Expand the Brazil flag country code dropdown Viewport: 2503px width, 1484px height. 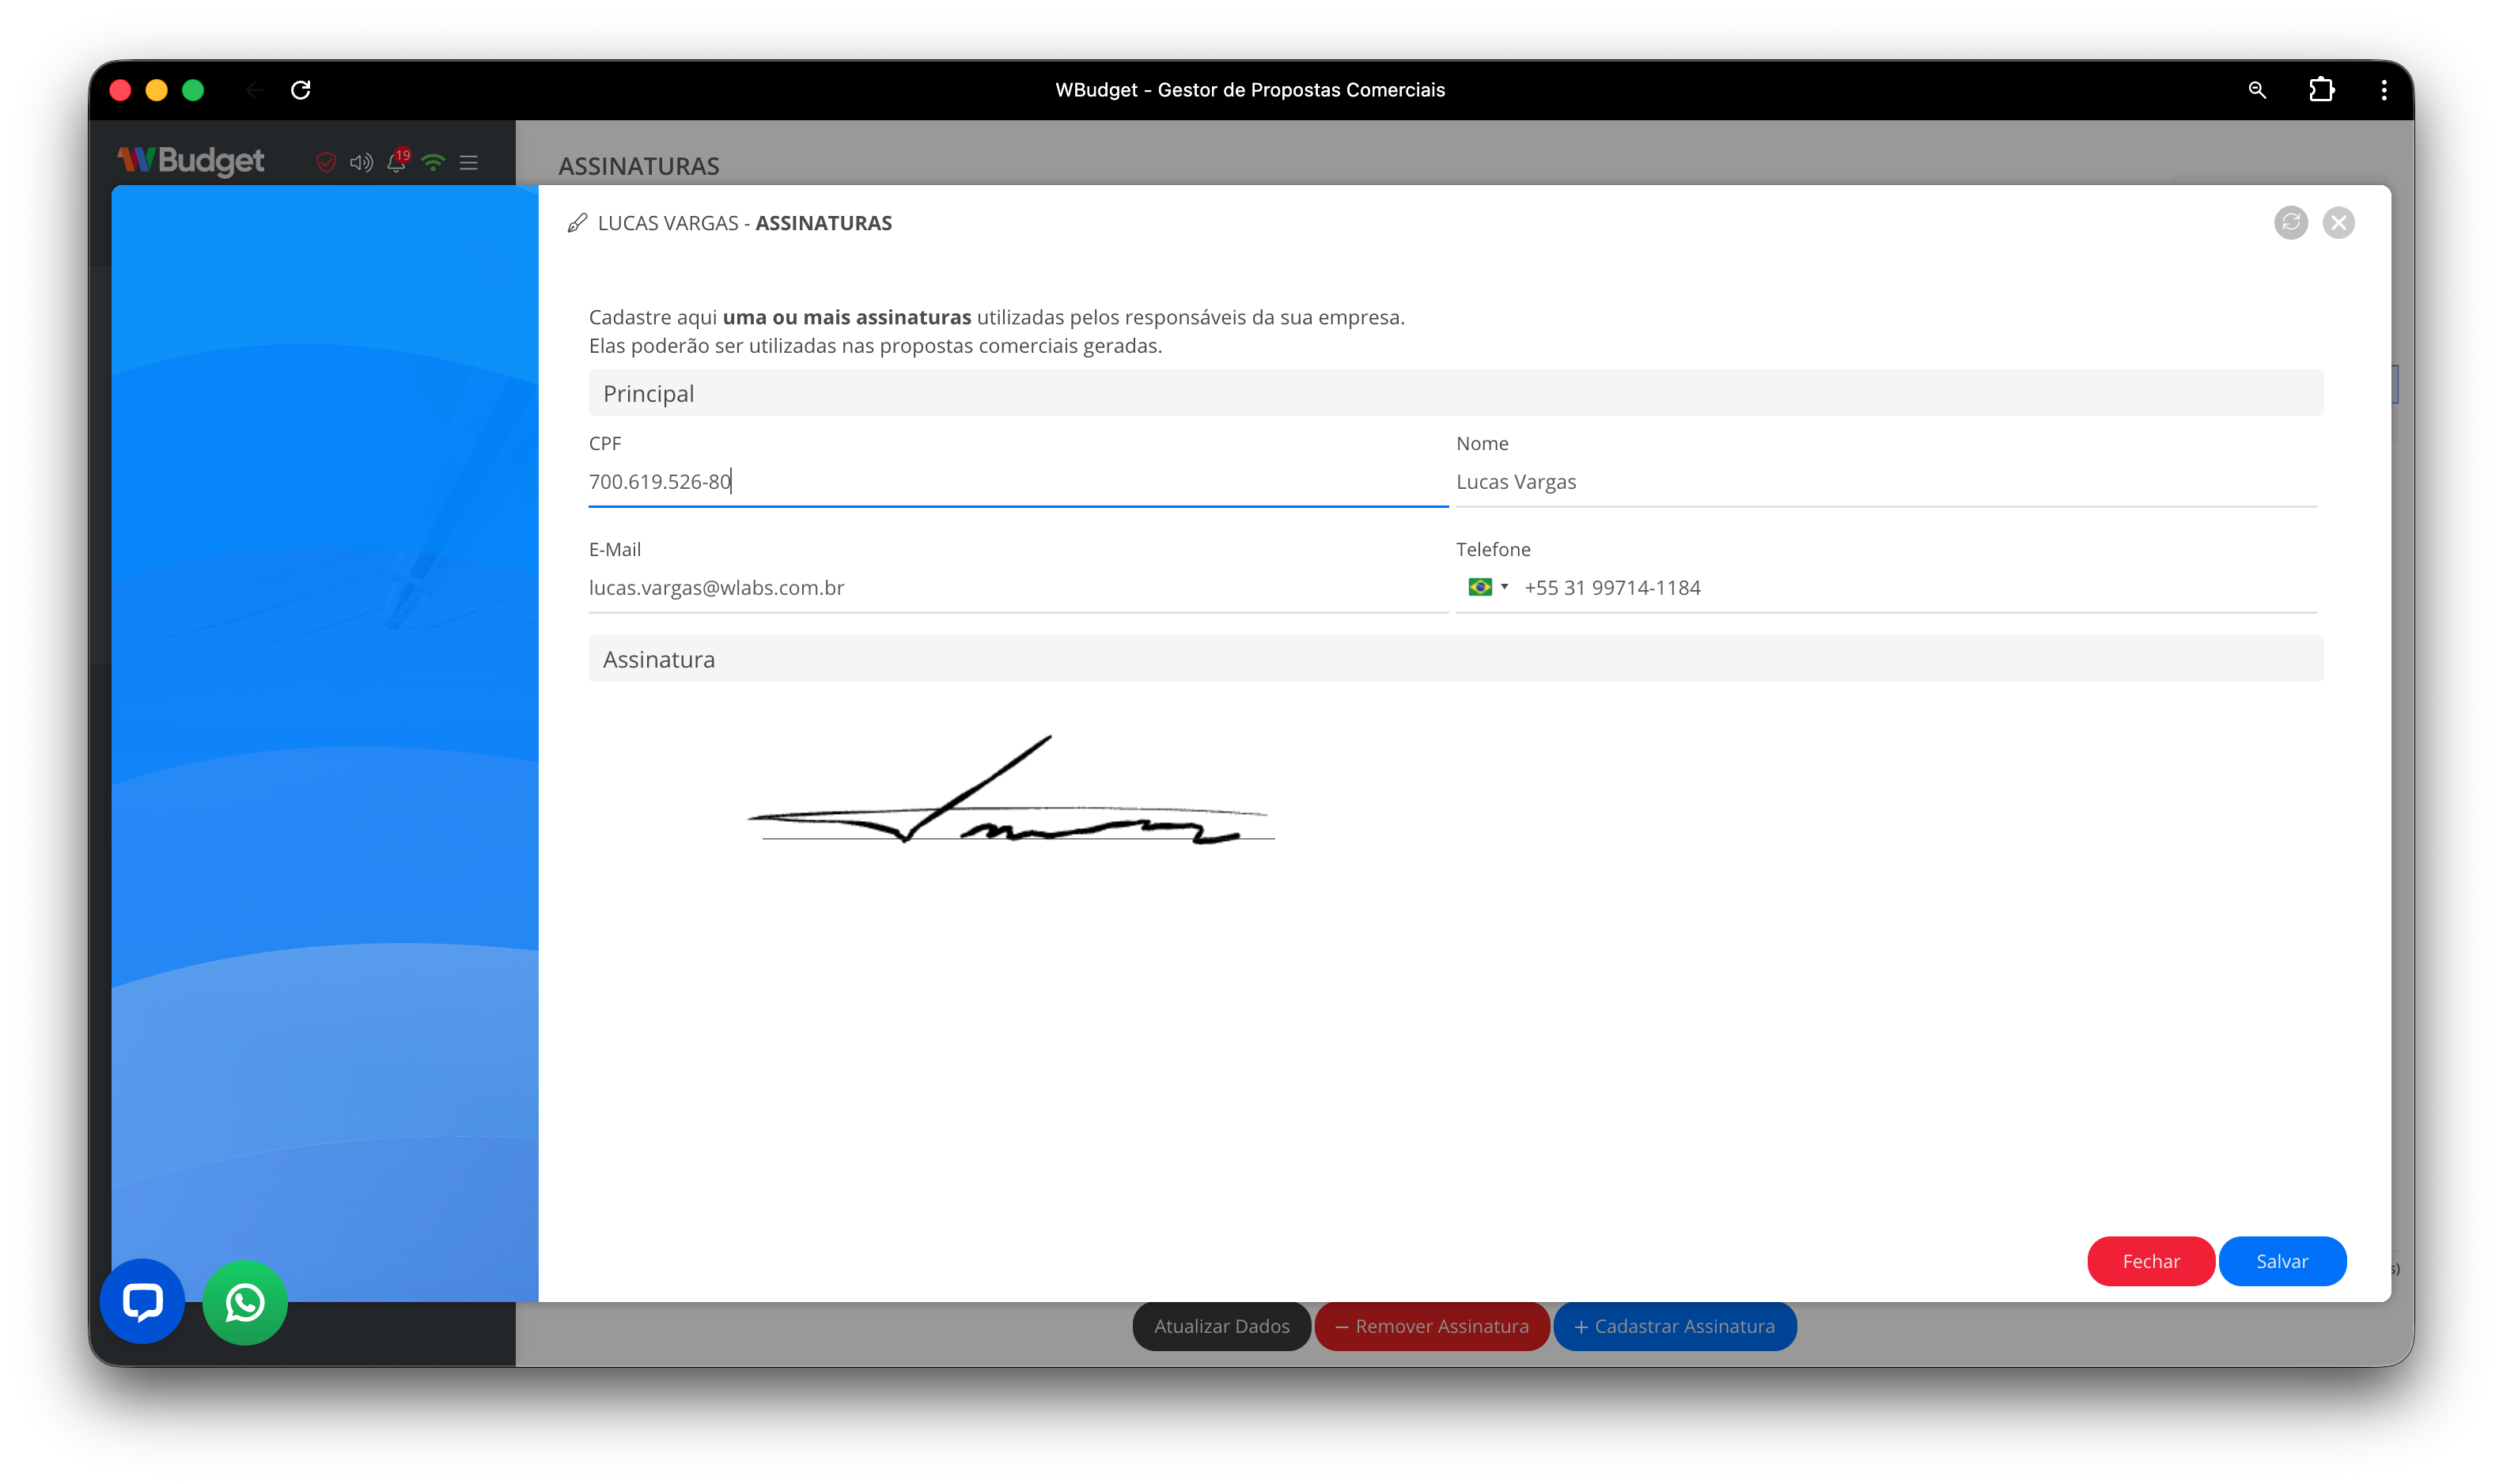pyautogui.click(x=1487, y=587)
